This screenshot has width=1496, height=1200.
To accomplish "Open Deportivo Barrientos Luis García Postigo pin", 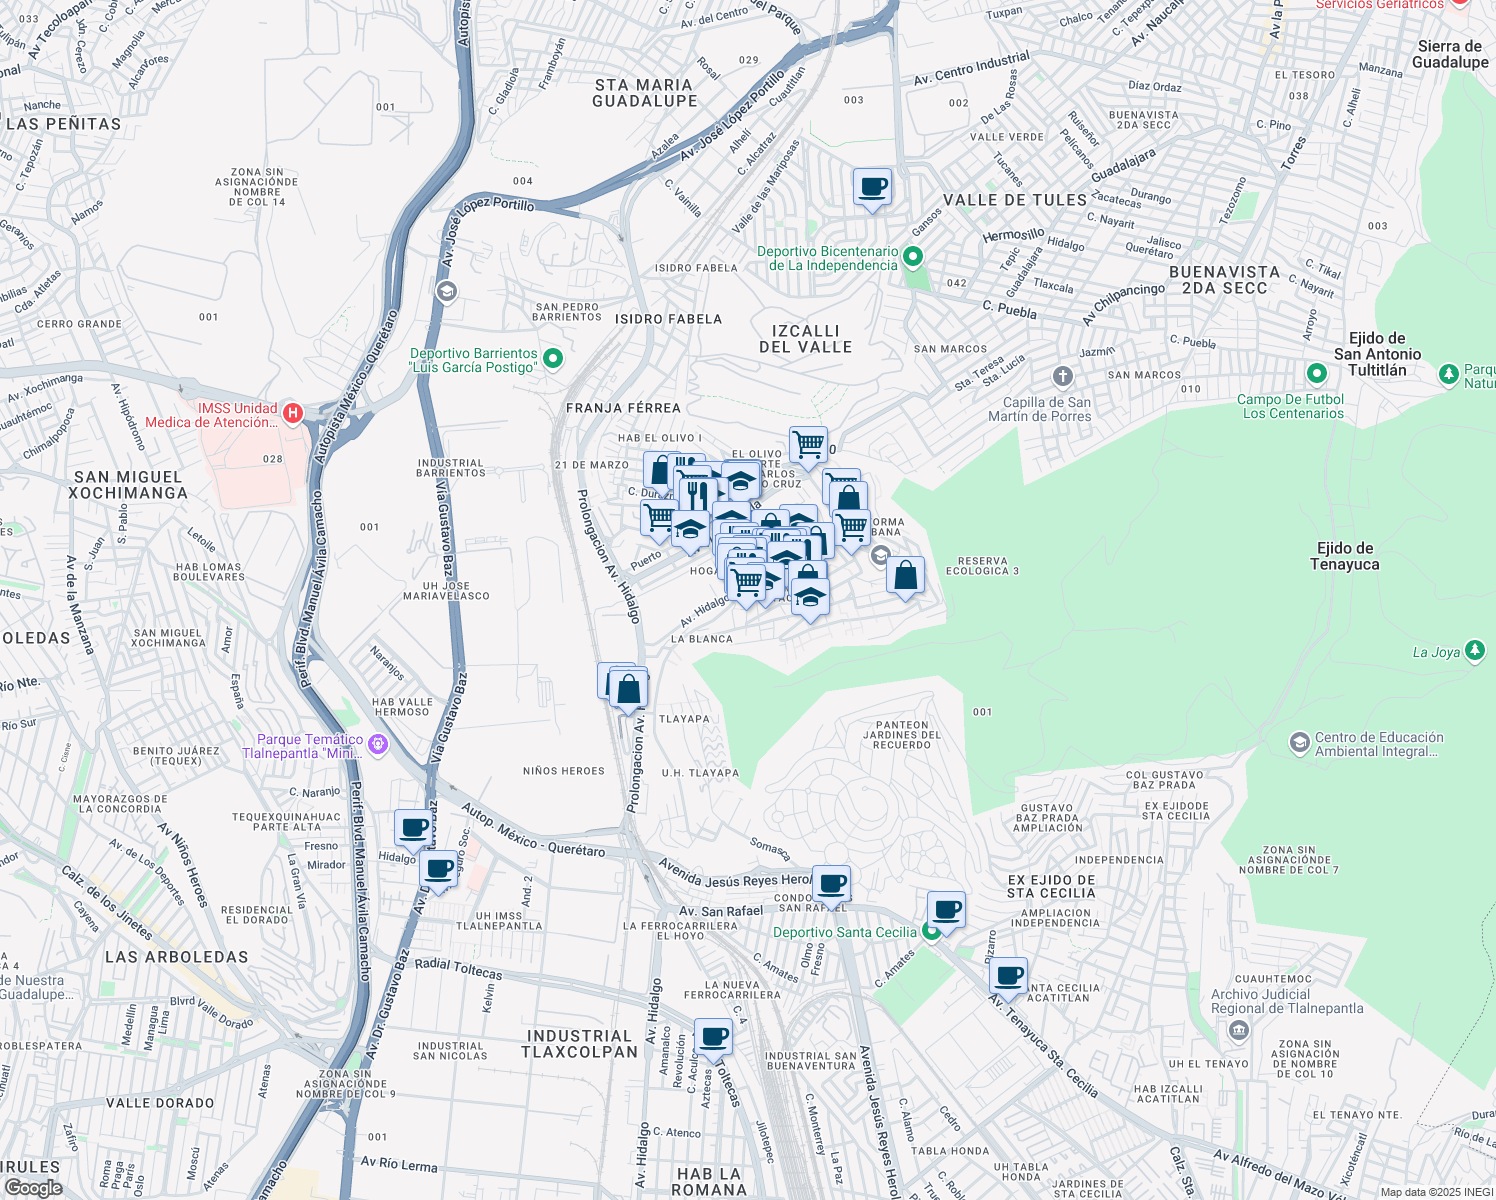I will point(552,359).
